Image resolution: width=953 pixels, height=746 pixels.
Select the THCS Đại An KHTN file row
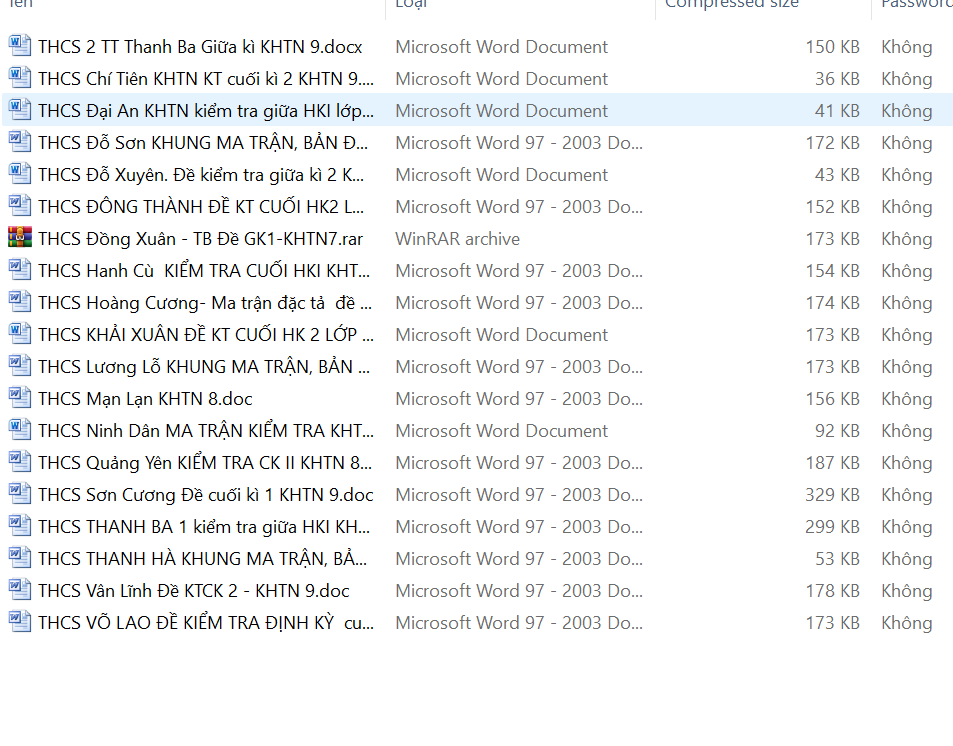(206, 111)
